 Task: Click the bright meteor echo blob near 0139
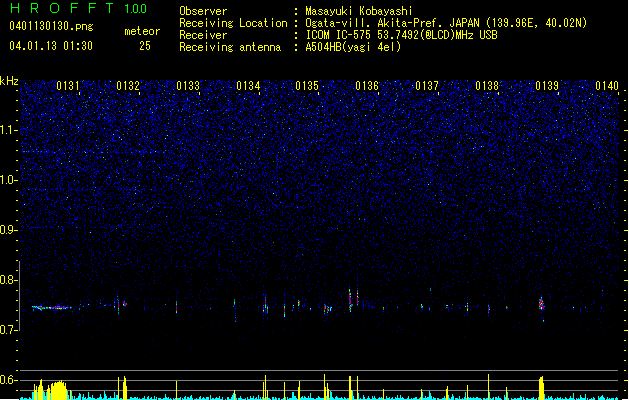pyautogui.click(x=542, y=304)
